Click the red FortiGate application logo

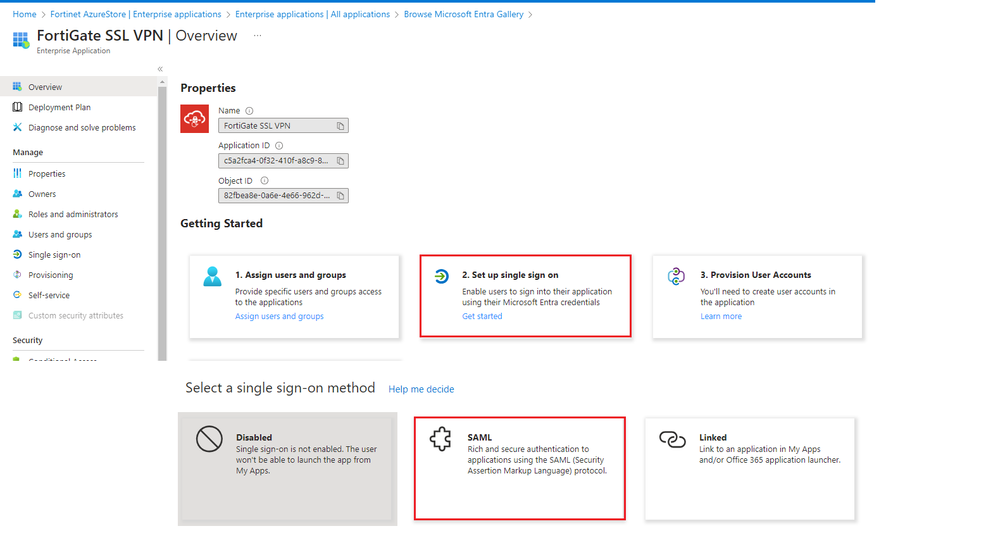point(194,118)
